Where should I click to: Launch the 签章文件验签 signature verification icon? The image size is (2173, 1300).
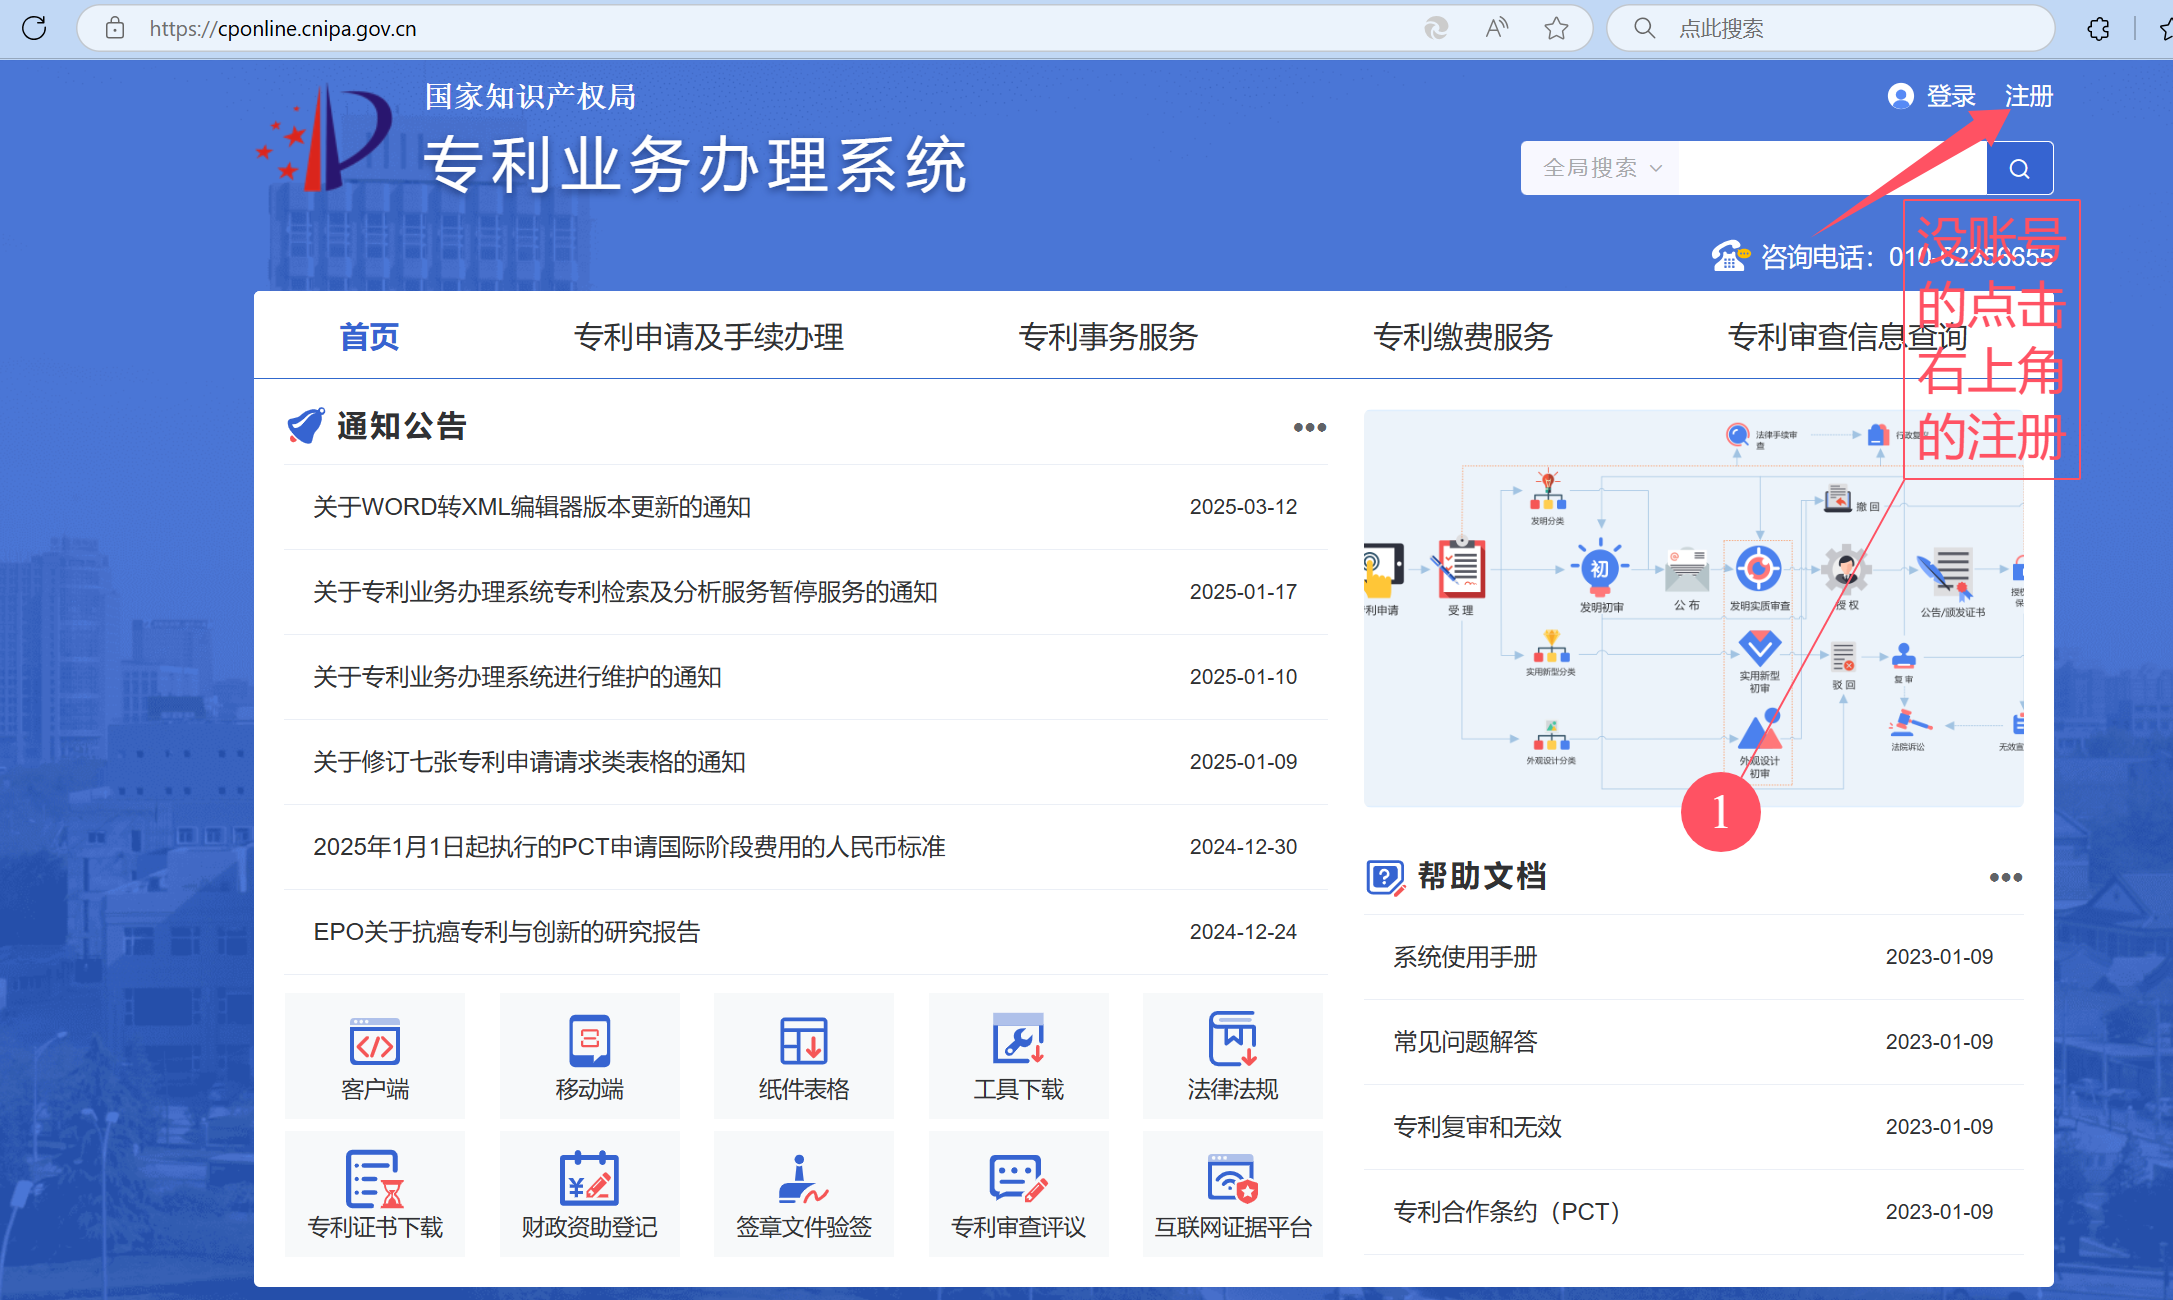tap(803, 1194)
